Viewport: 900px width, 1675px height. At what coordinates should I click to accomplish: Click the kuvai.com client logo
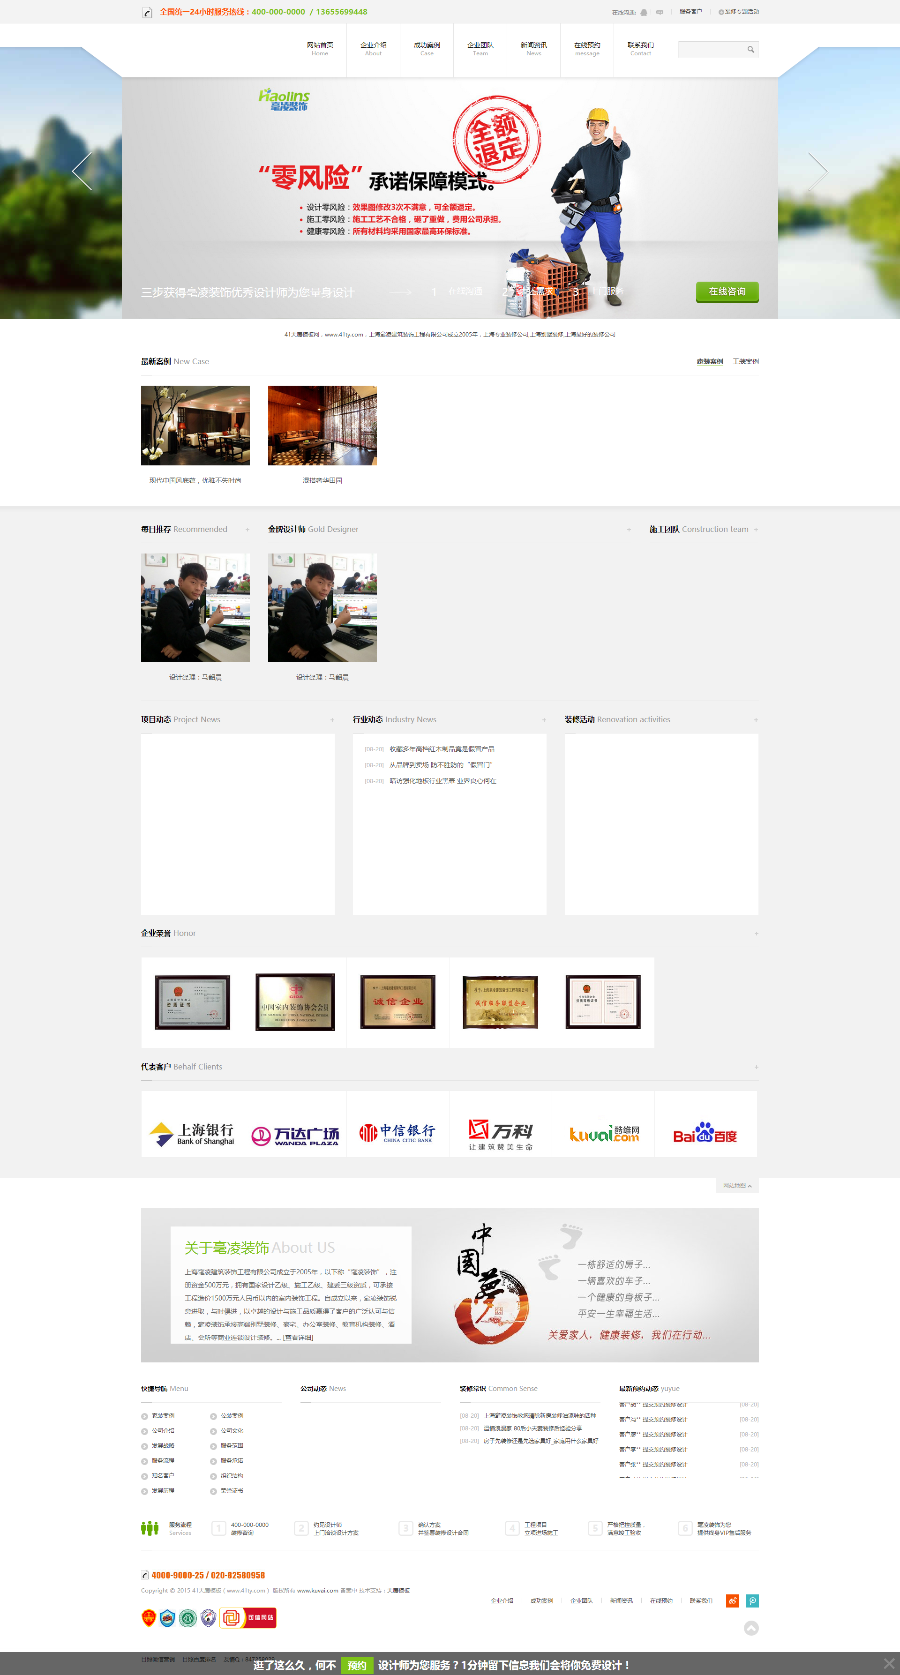[x=604, y=1133]
